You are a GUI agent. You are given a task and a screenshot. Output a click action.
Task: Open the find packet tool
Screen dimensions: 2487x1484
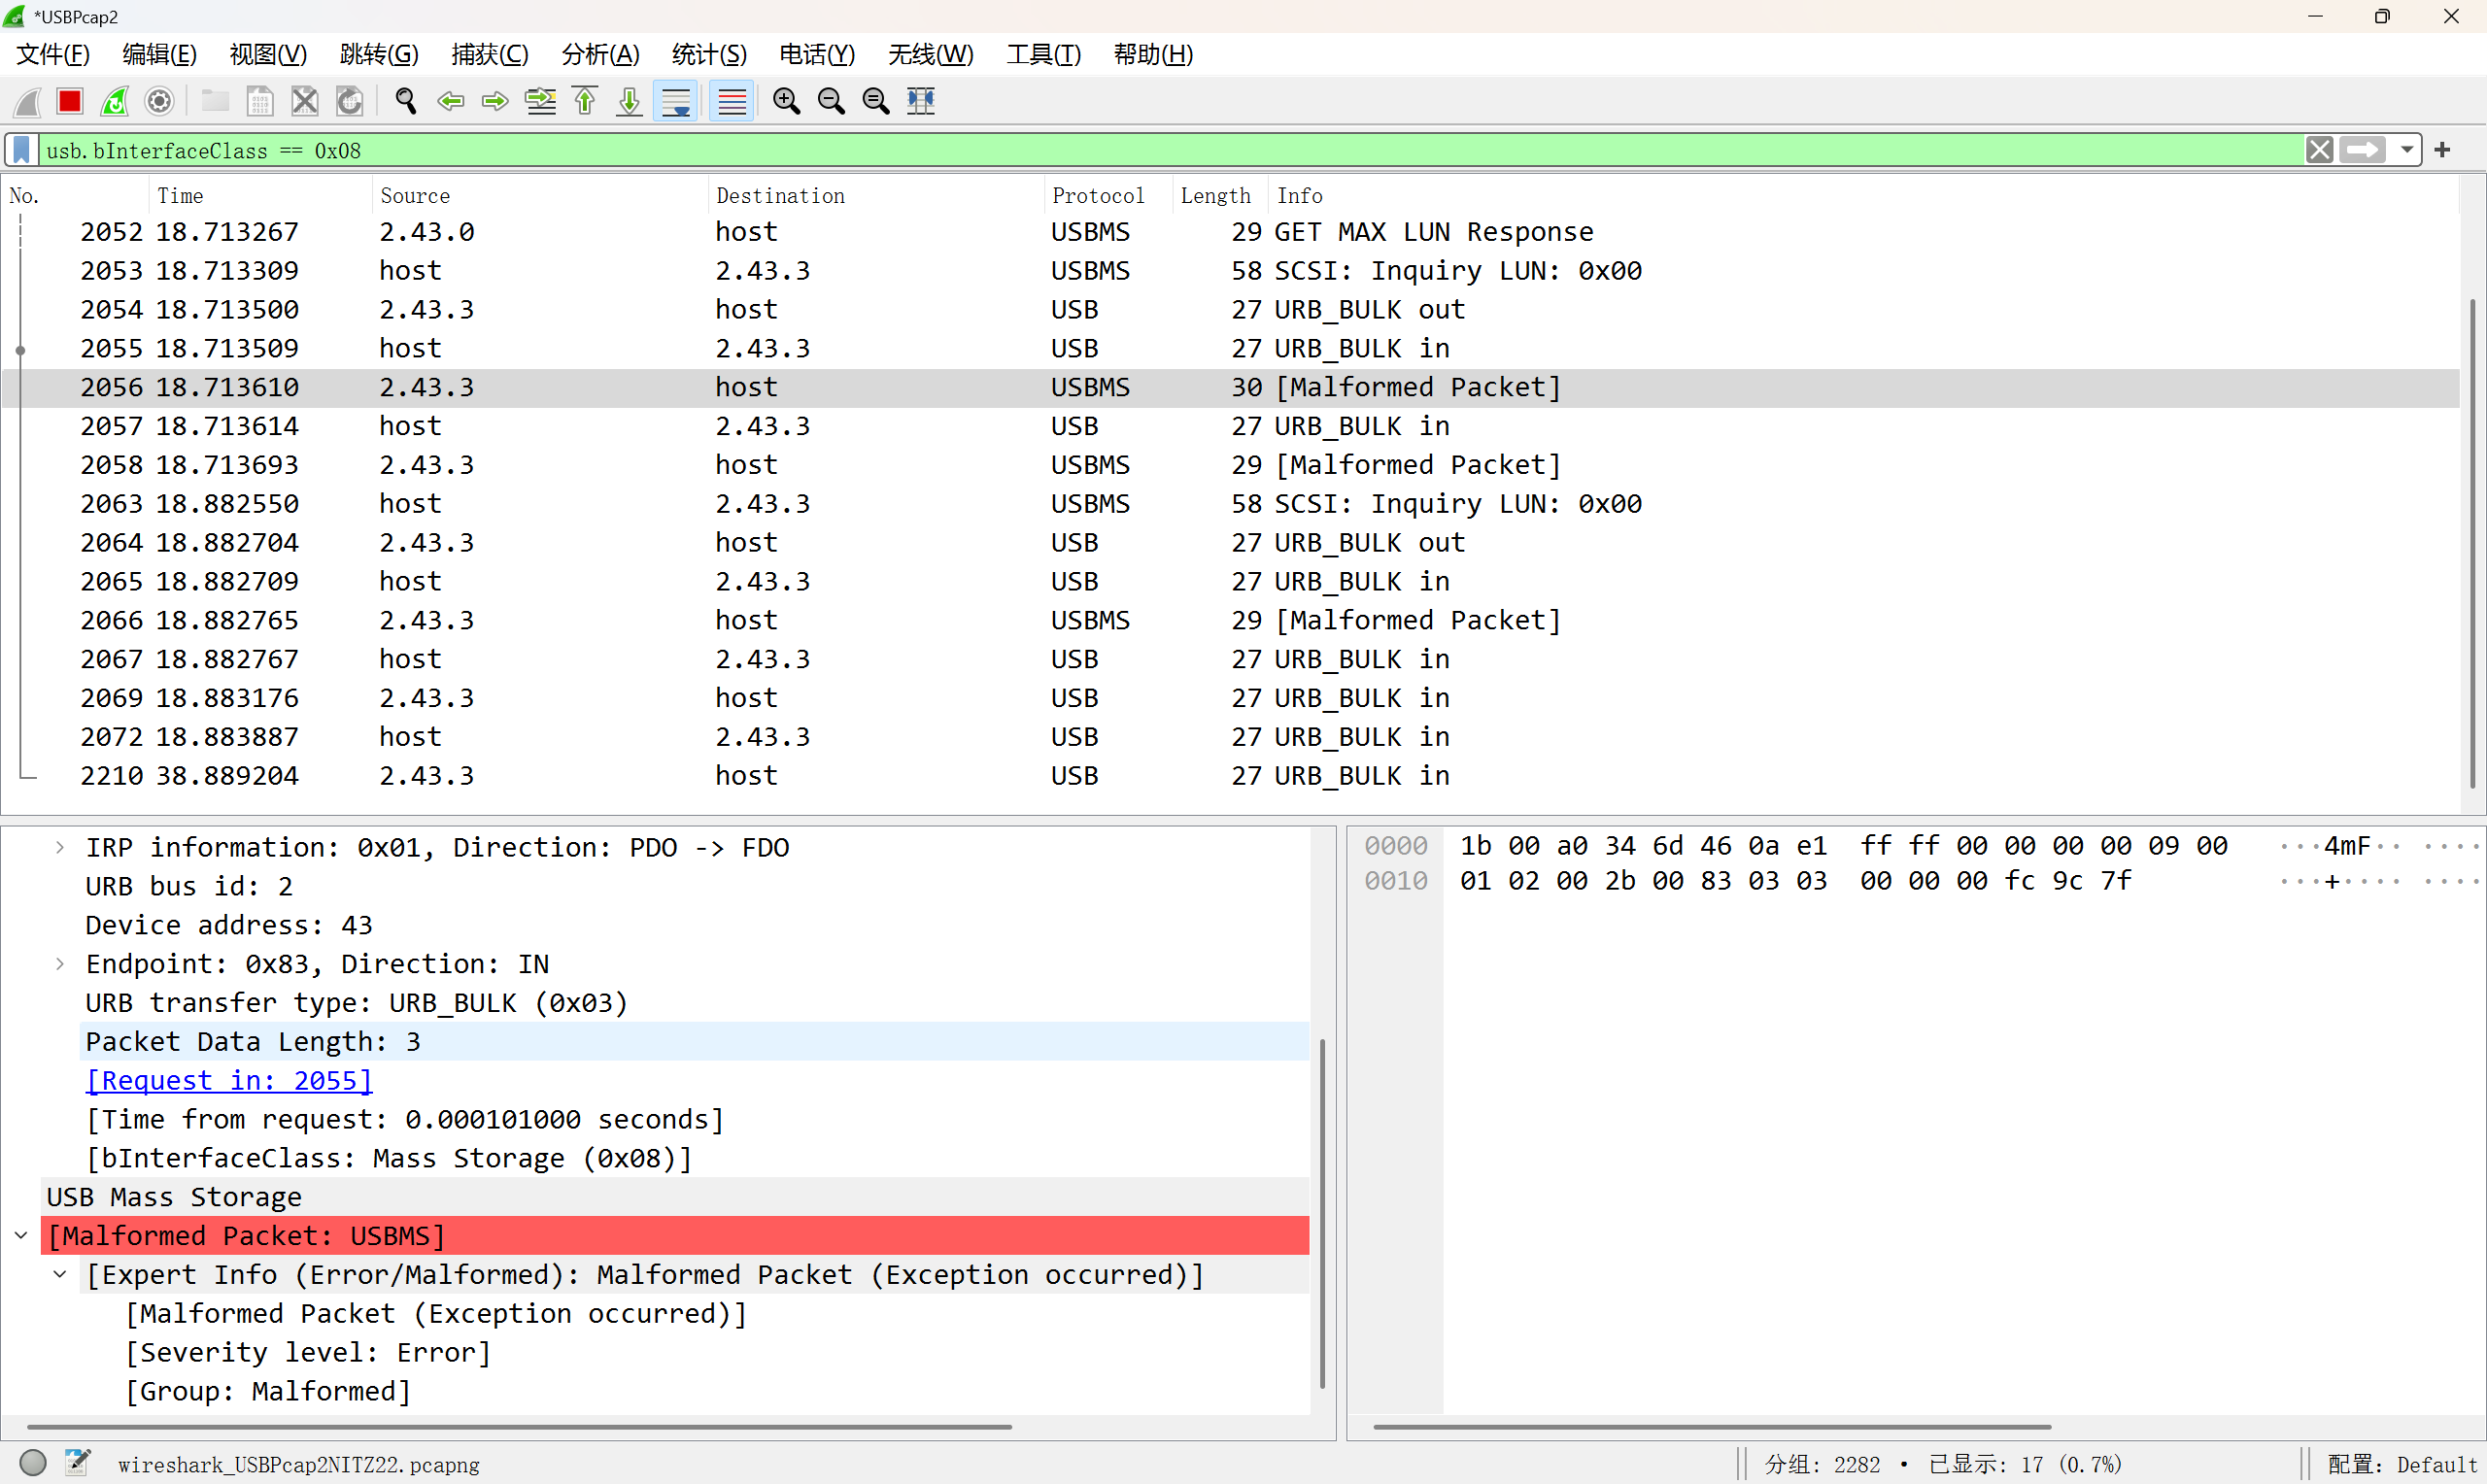(405, 101)
